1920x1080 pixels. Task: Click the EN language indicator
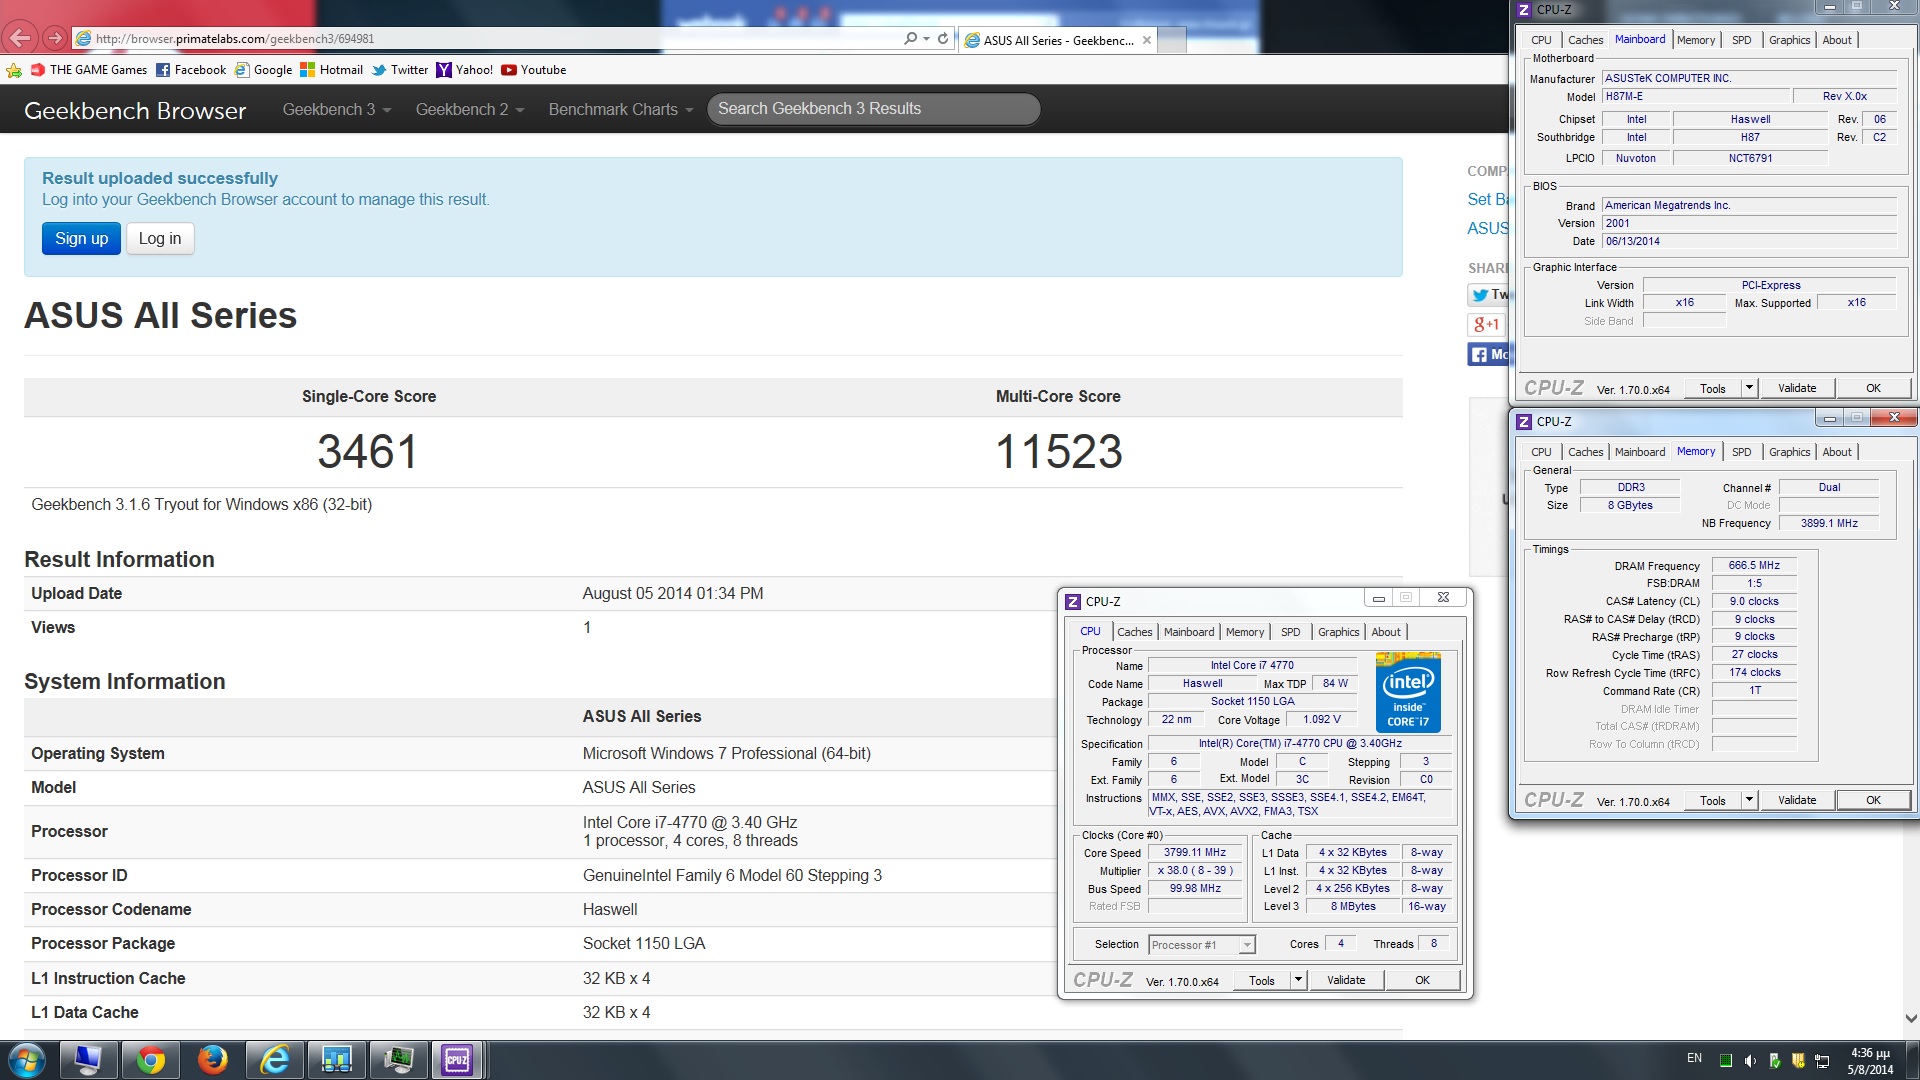(1694, 1058)
